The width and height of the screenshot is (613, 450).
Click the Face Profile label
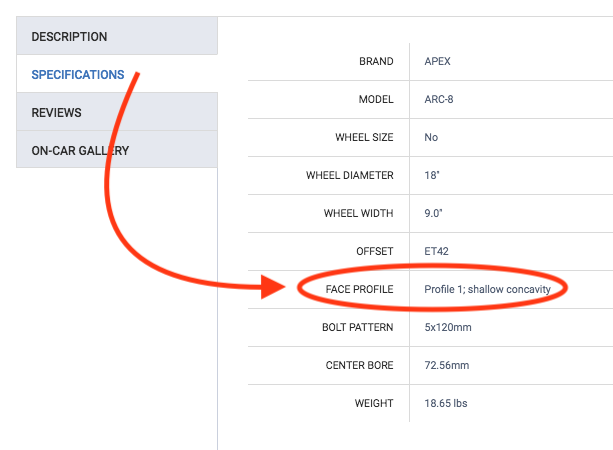[x=360, y=289]
